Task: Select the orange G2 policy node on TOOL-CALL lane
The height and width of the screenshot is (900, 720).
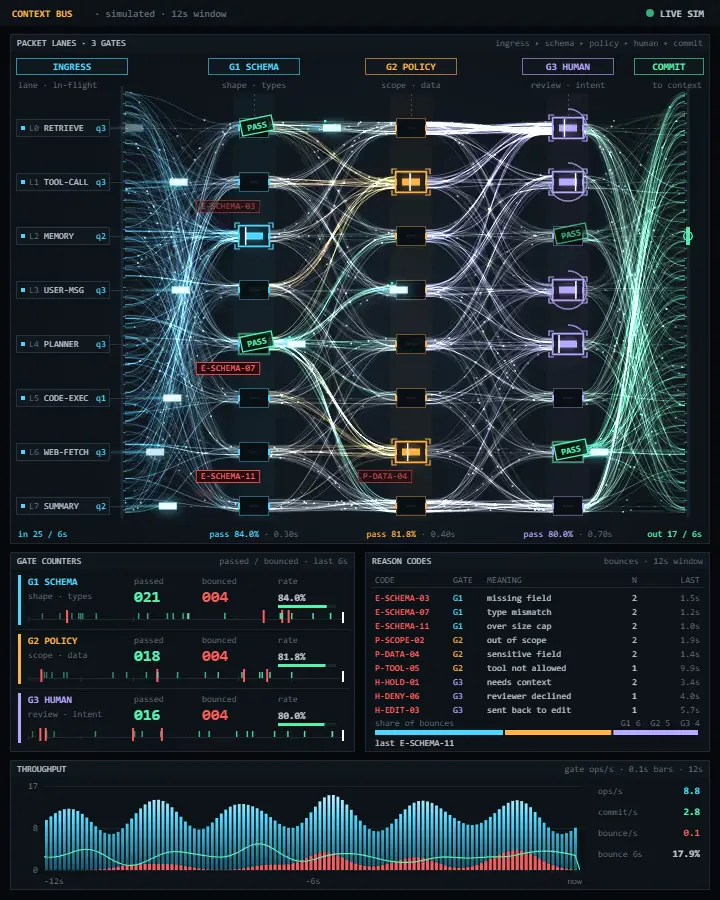Action: pyautogui.click(x=411, y=182)
